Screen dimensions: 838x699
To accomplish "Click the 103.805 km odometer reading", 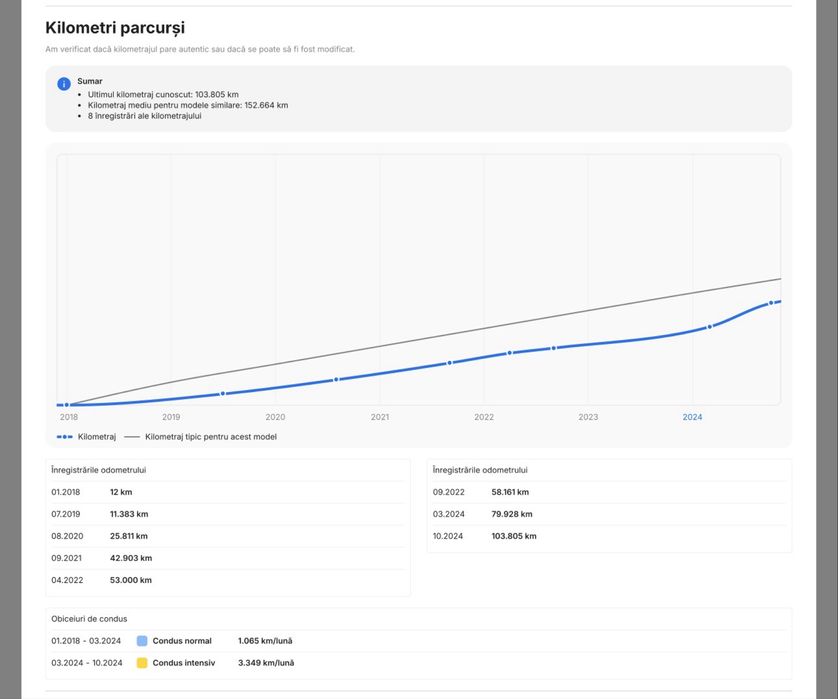I will 514,536.
